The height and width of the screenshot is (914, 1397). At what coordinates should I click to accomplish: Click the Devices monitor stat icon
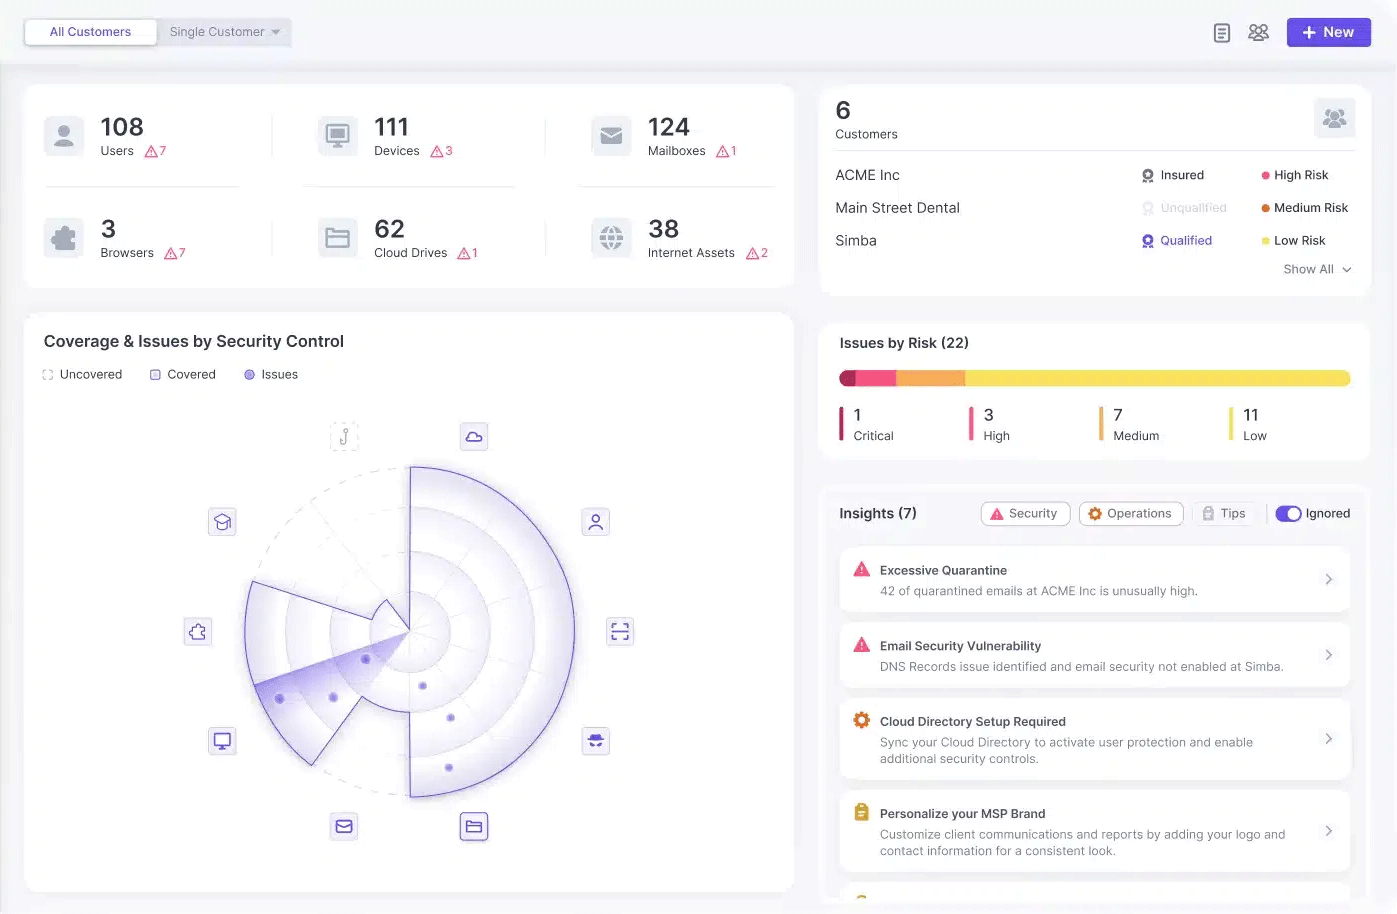(x=338, y=136)
